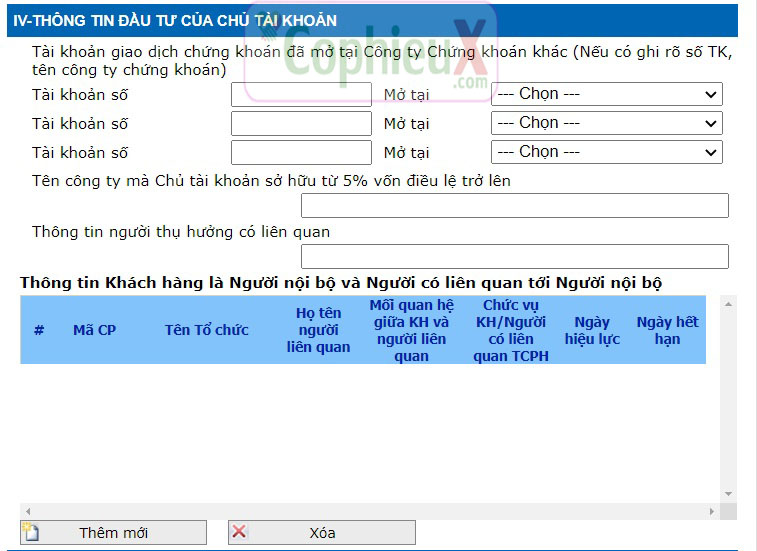Click the company 5% ownership name field
This screenshot has height=551, width=757.
coord(514,206)
